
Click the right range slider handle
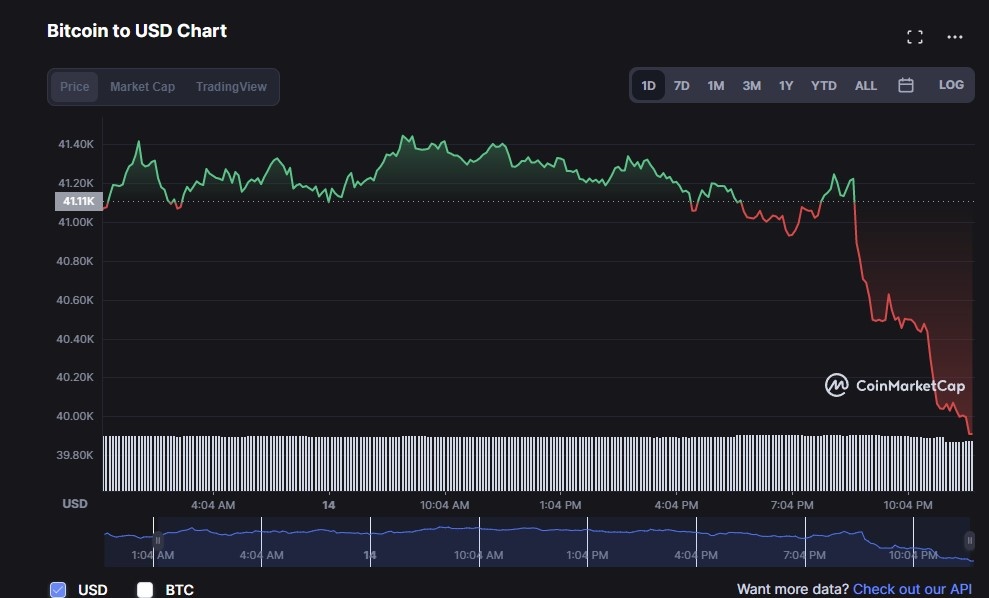(969, 540)
